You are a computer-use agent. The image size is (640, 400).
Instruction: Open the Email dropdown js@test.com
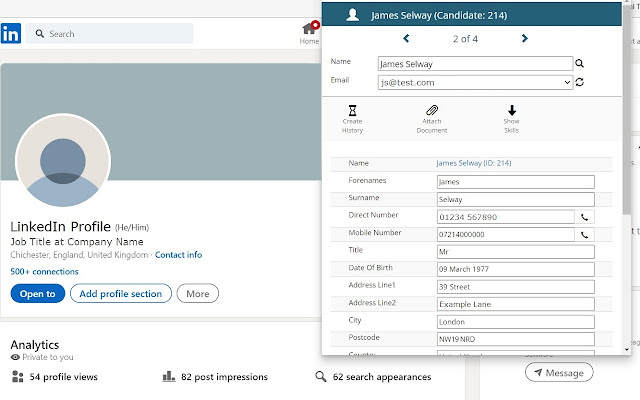[x=475, y=82]
